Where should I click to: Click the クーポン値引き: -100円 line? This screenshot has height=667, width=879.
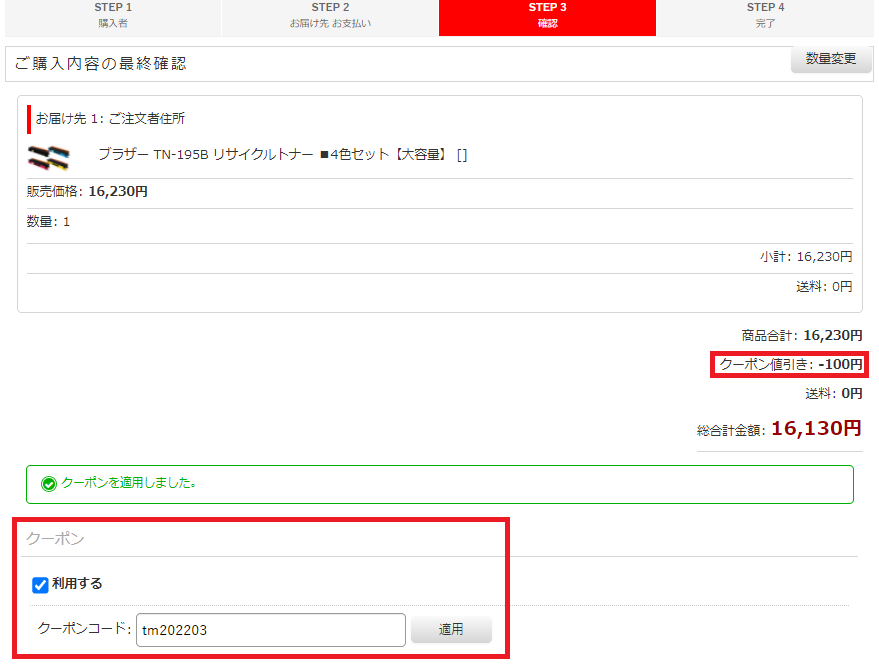[x=790, y=364]
